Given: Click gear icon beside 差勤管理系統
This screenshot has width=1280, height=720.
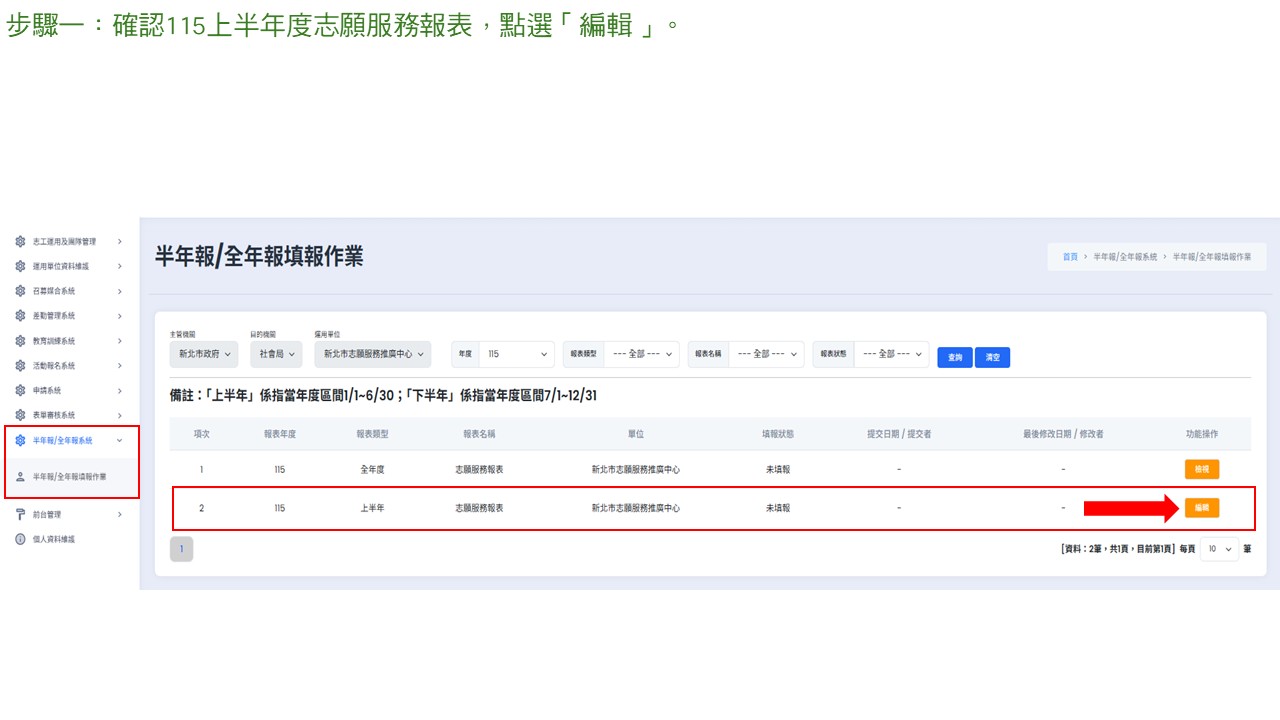Looking at the screenshot, I should point(20,316).
